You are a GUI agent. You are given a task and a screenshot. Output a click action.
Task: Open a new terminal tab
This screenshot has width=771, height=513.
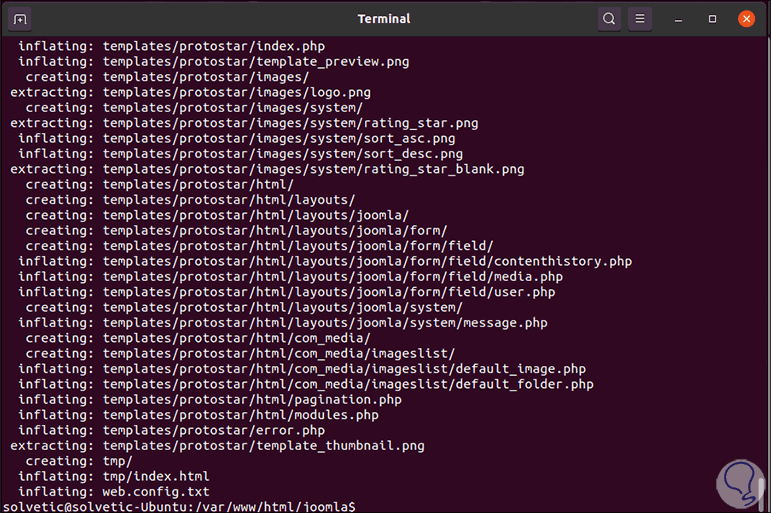(21, 19)
